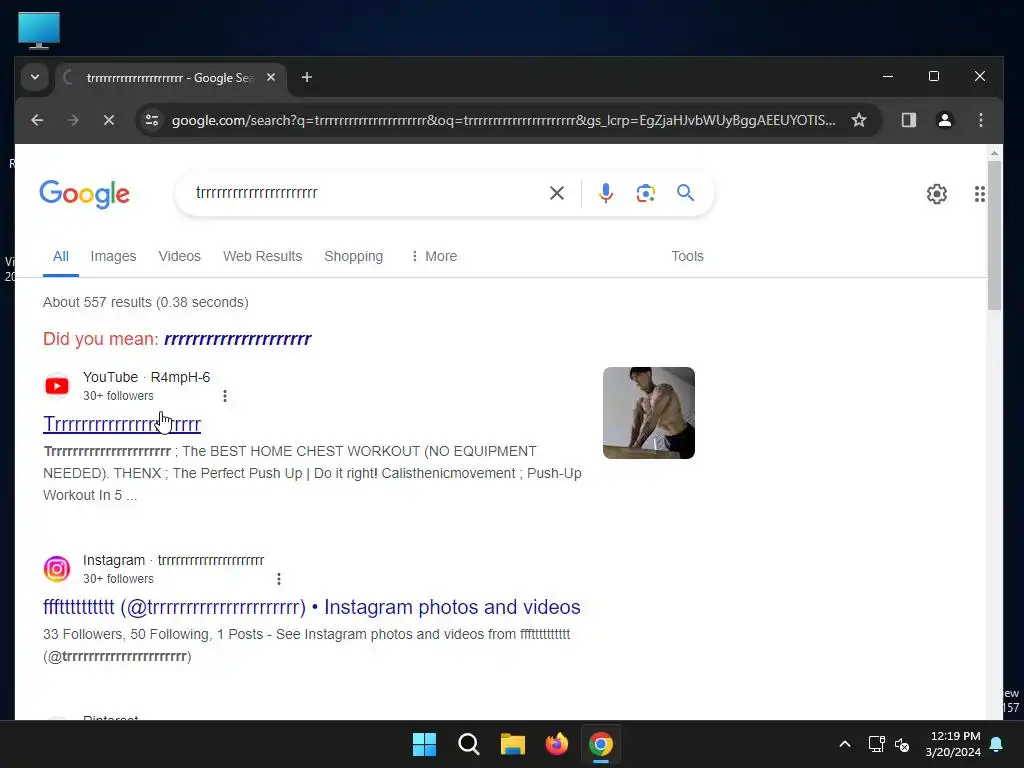Screen dimensions: 1024x768
Task: Open the notification bell
Action: click(x=996, y=744)
